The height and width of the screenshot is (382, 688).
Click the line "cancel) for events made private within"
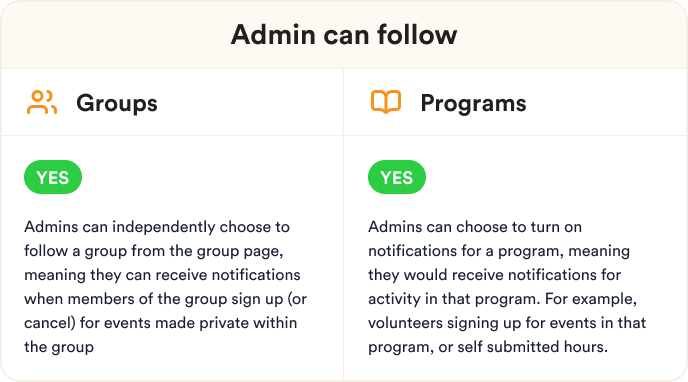click(161, 323)
